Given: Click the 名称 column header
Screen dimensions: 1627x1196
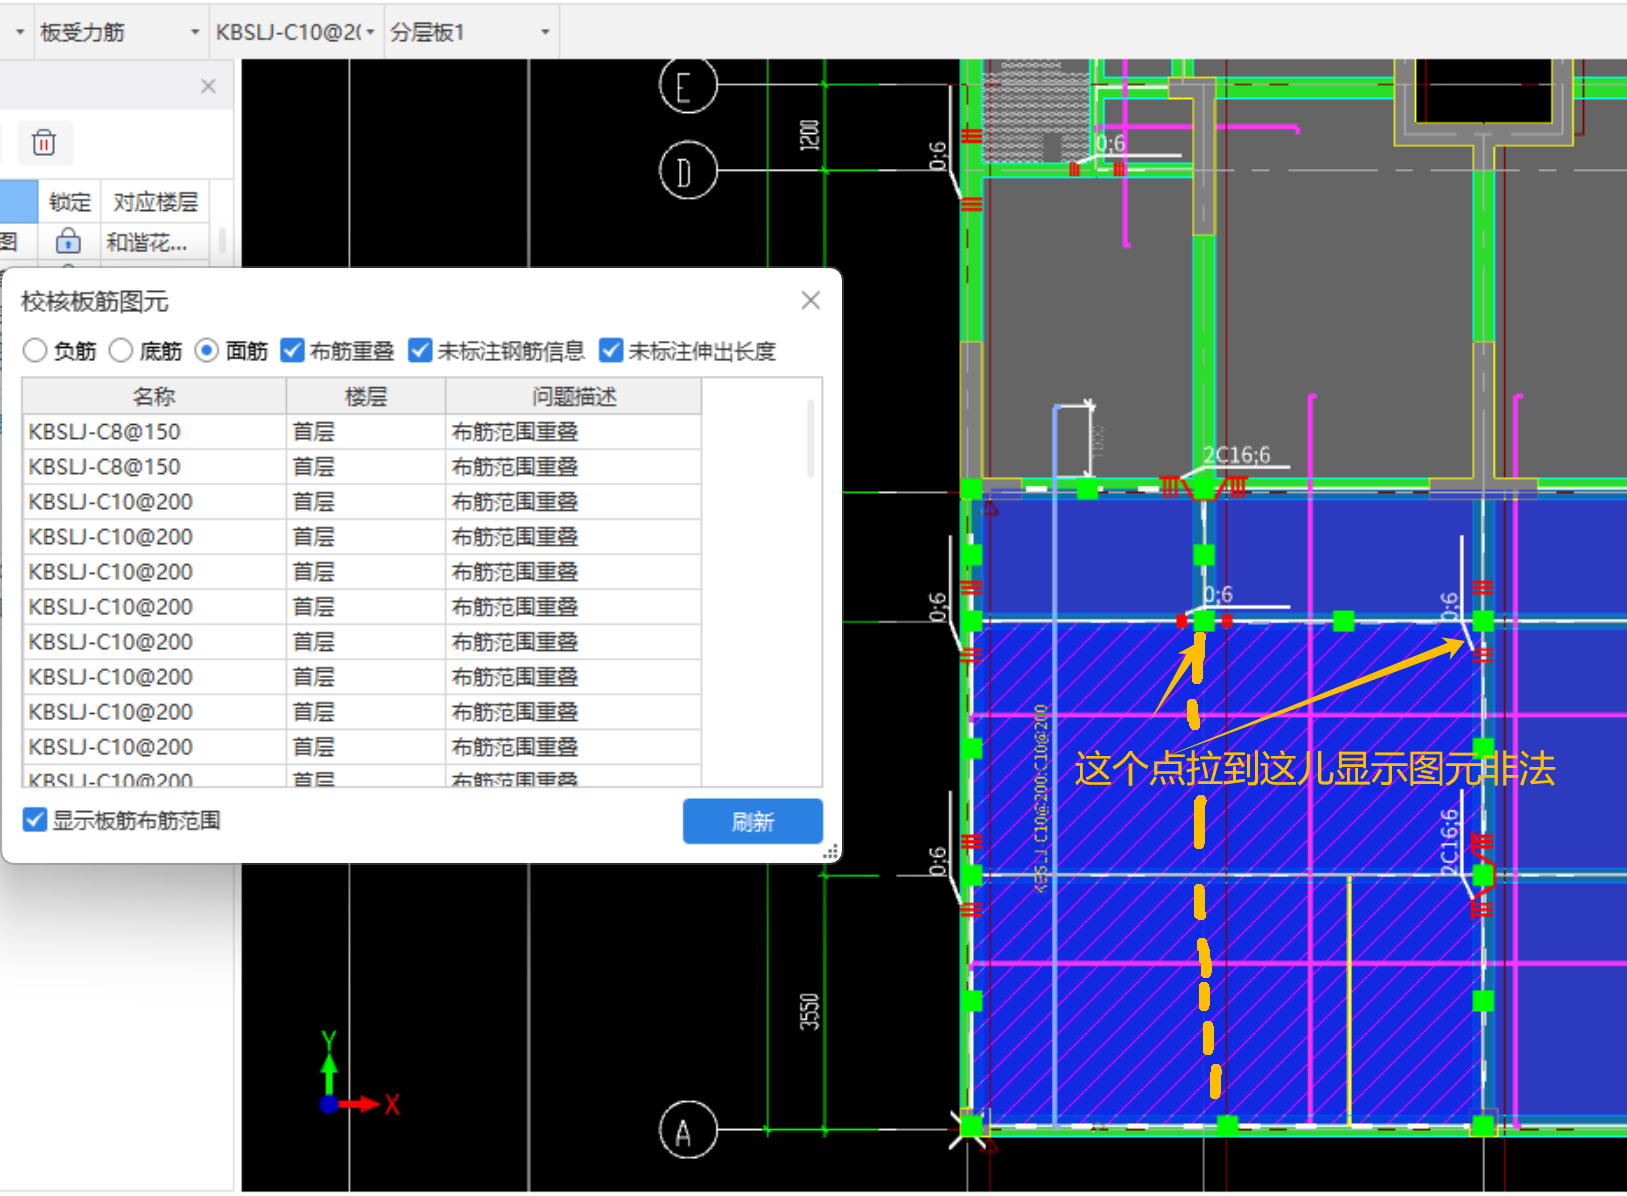Looking at the screenshot, I should pos(154,396).
